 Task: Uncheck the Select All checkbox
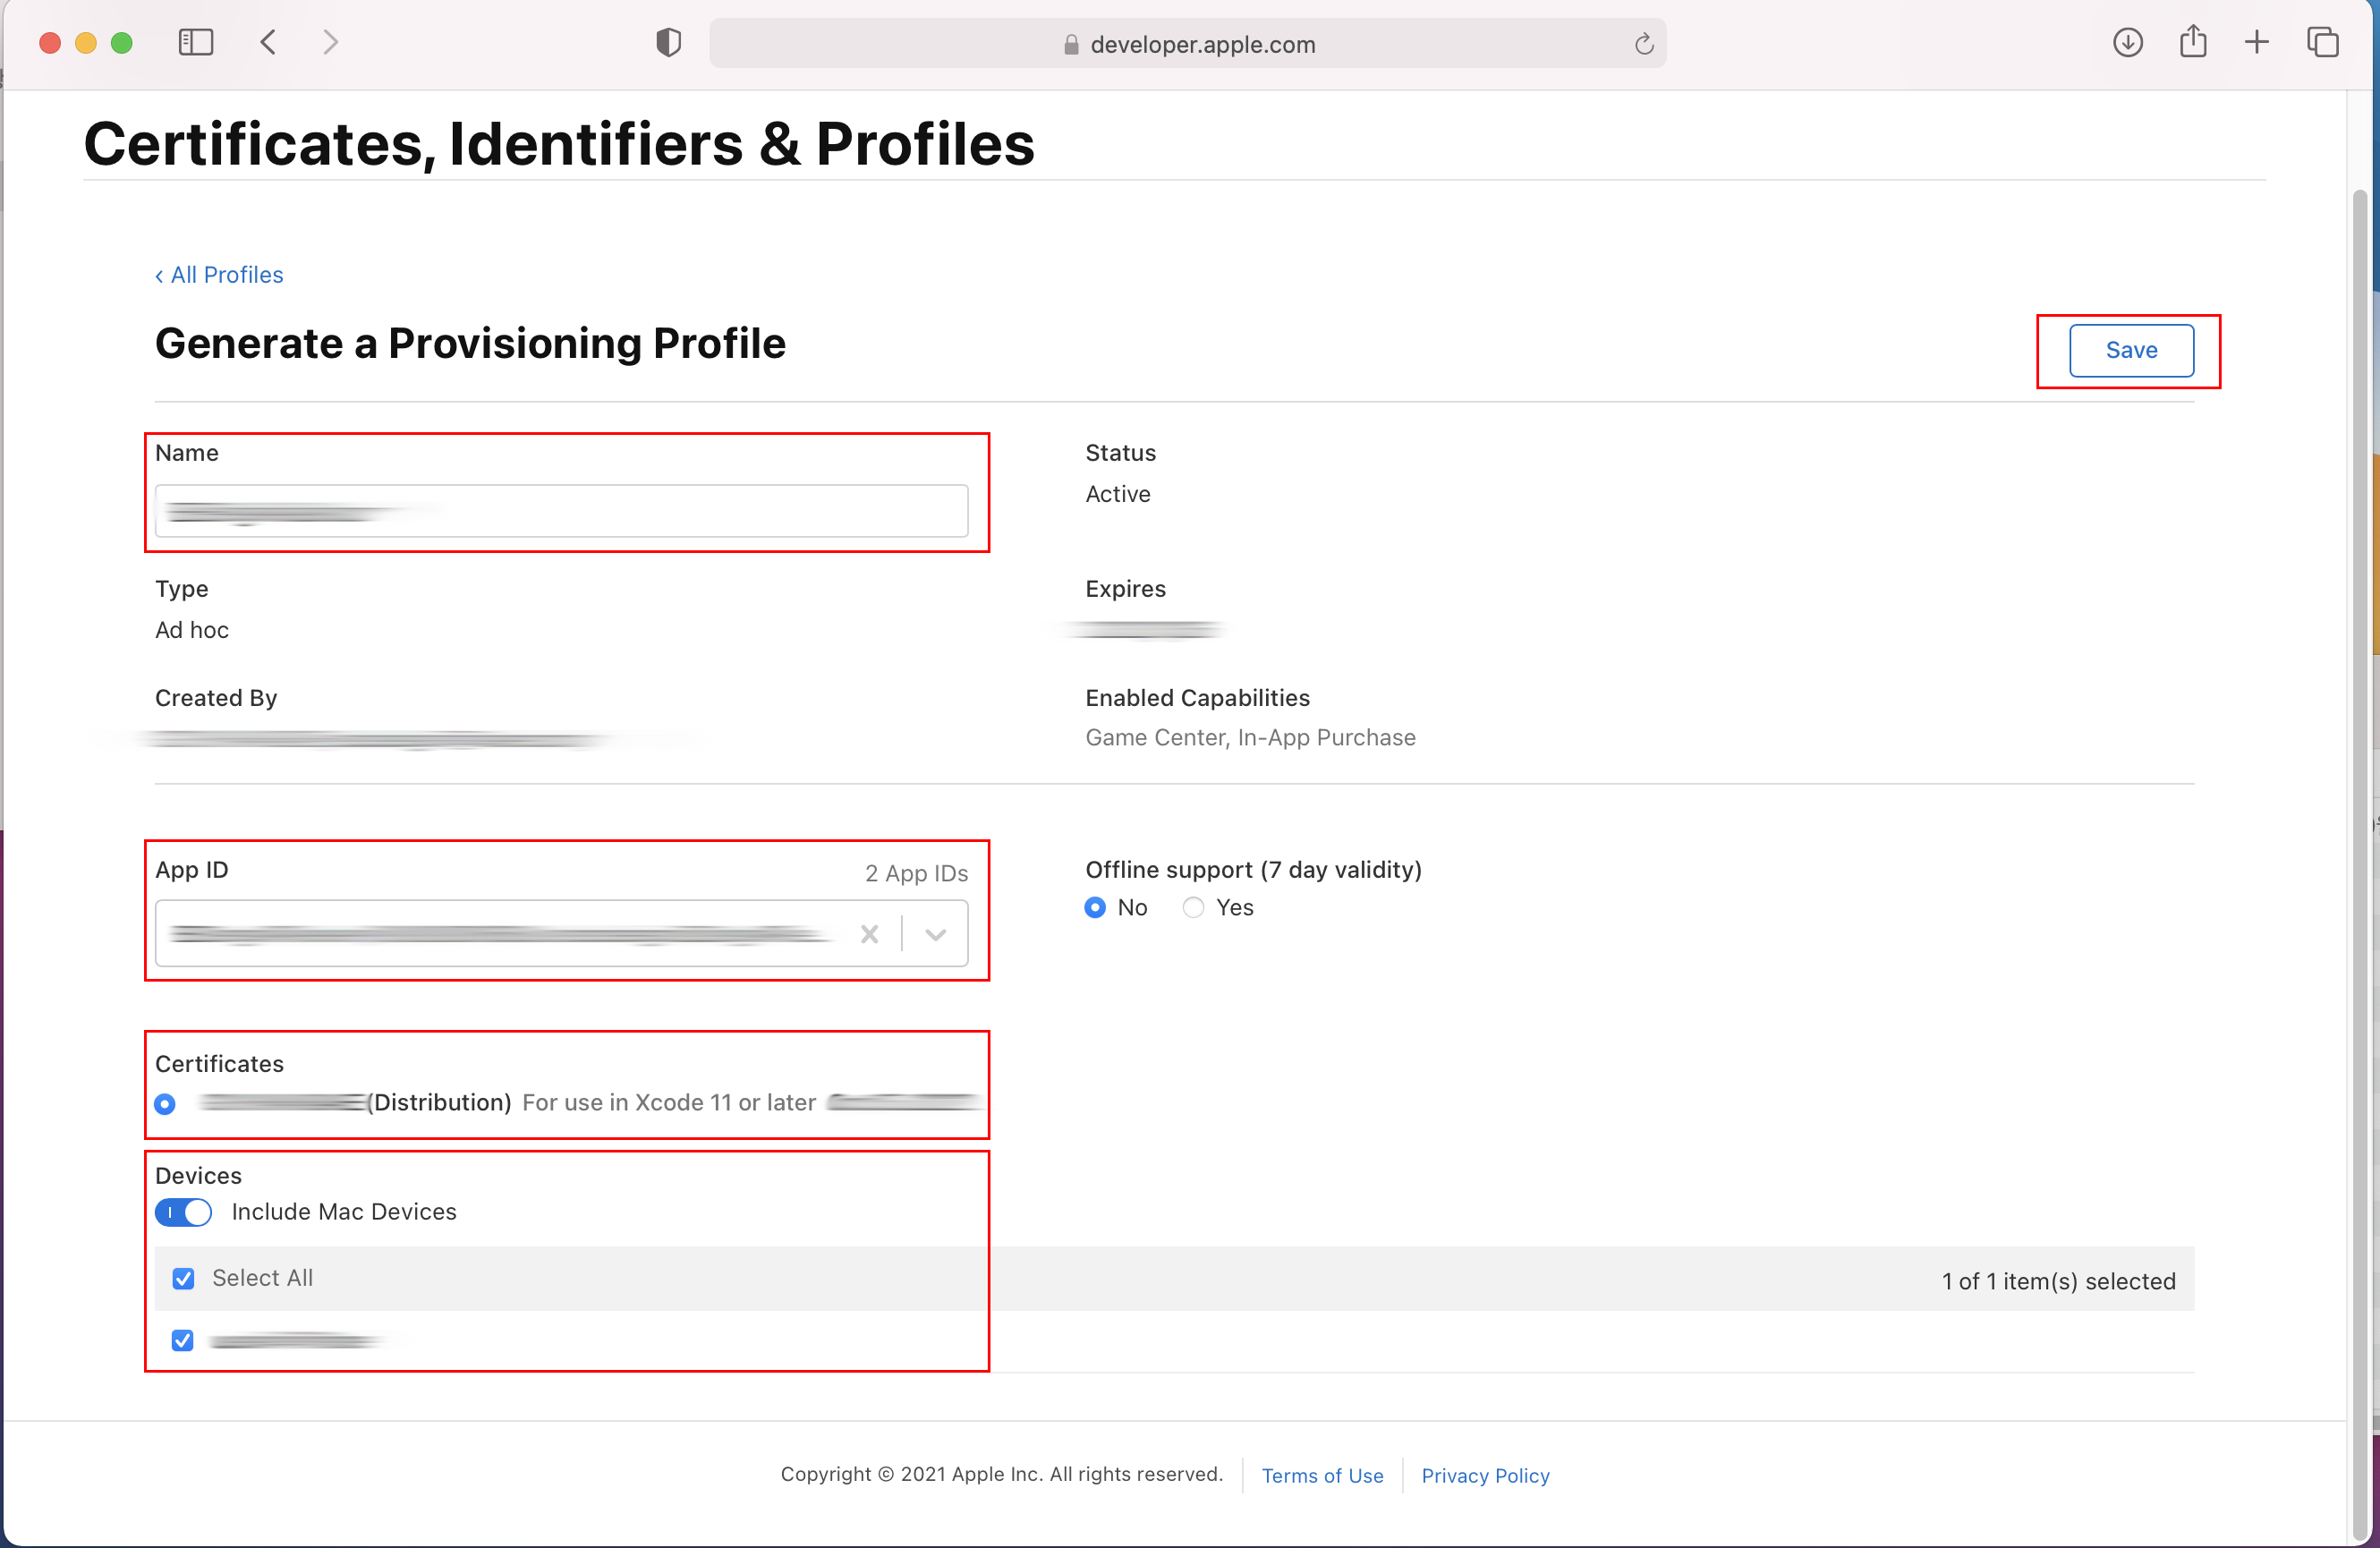tap(183, 1278)
